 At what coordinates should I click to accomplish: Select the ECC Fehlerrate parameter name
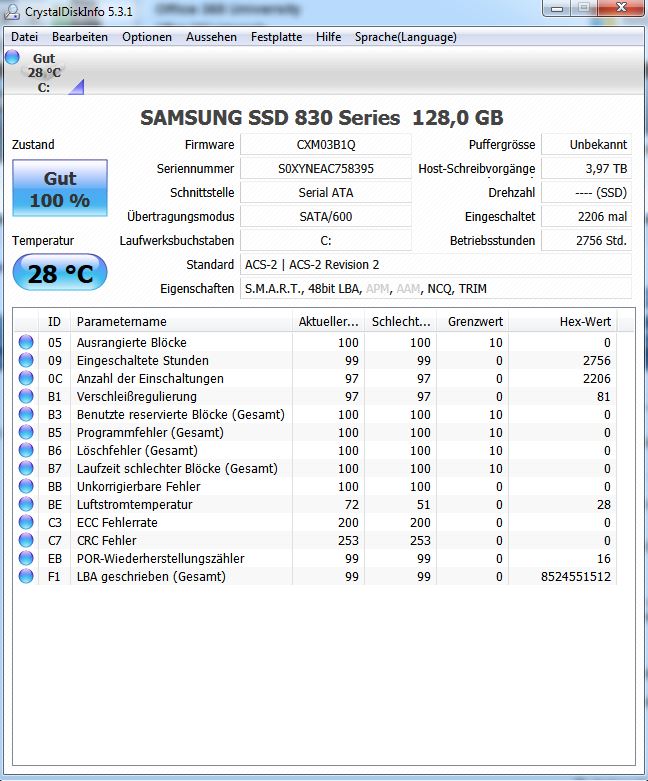(x=117, y=522)
